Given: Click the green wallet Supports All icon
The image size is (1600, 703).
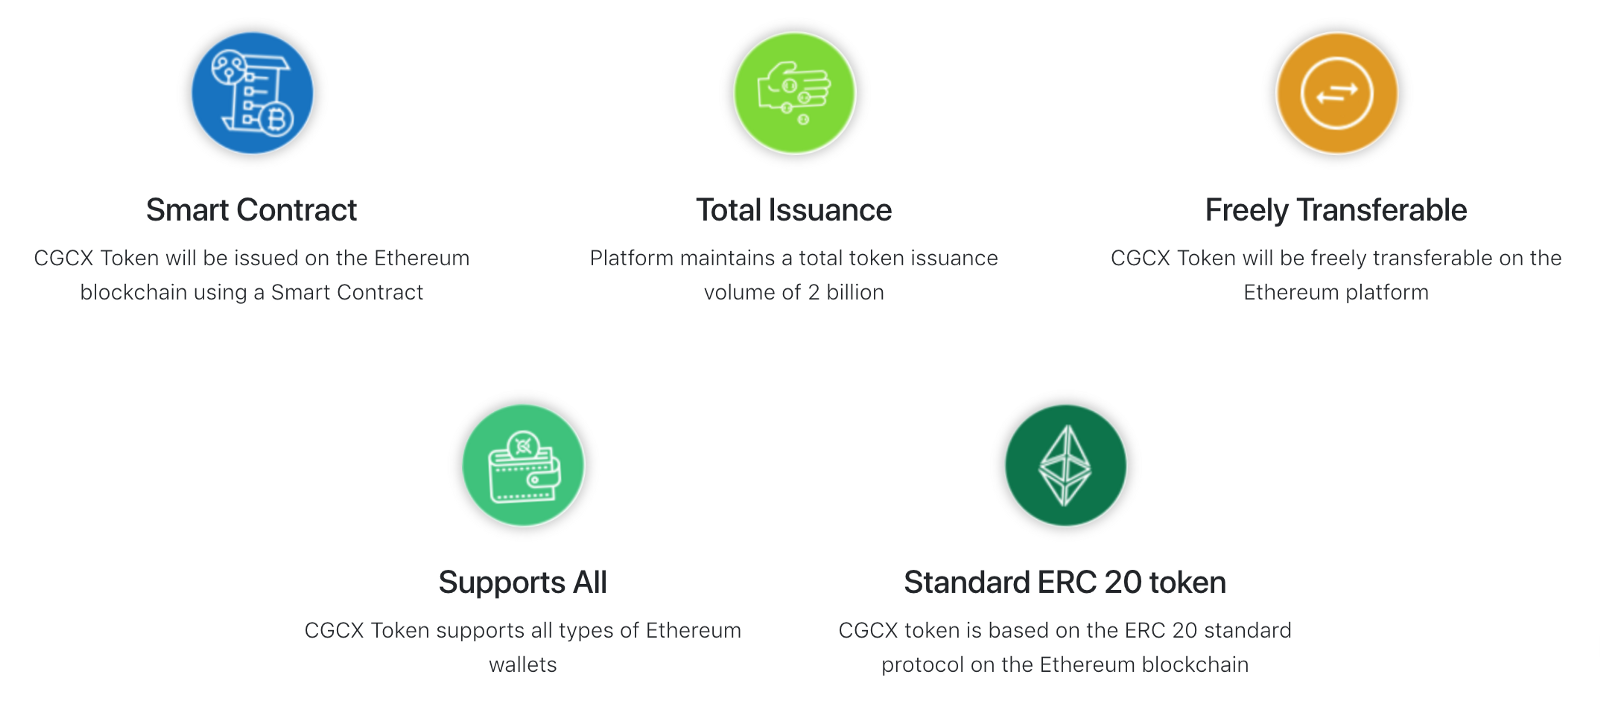Looking at the screenshot, I should pos(523,465).
